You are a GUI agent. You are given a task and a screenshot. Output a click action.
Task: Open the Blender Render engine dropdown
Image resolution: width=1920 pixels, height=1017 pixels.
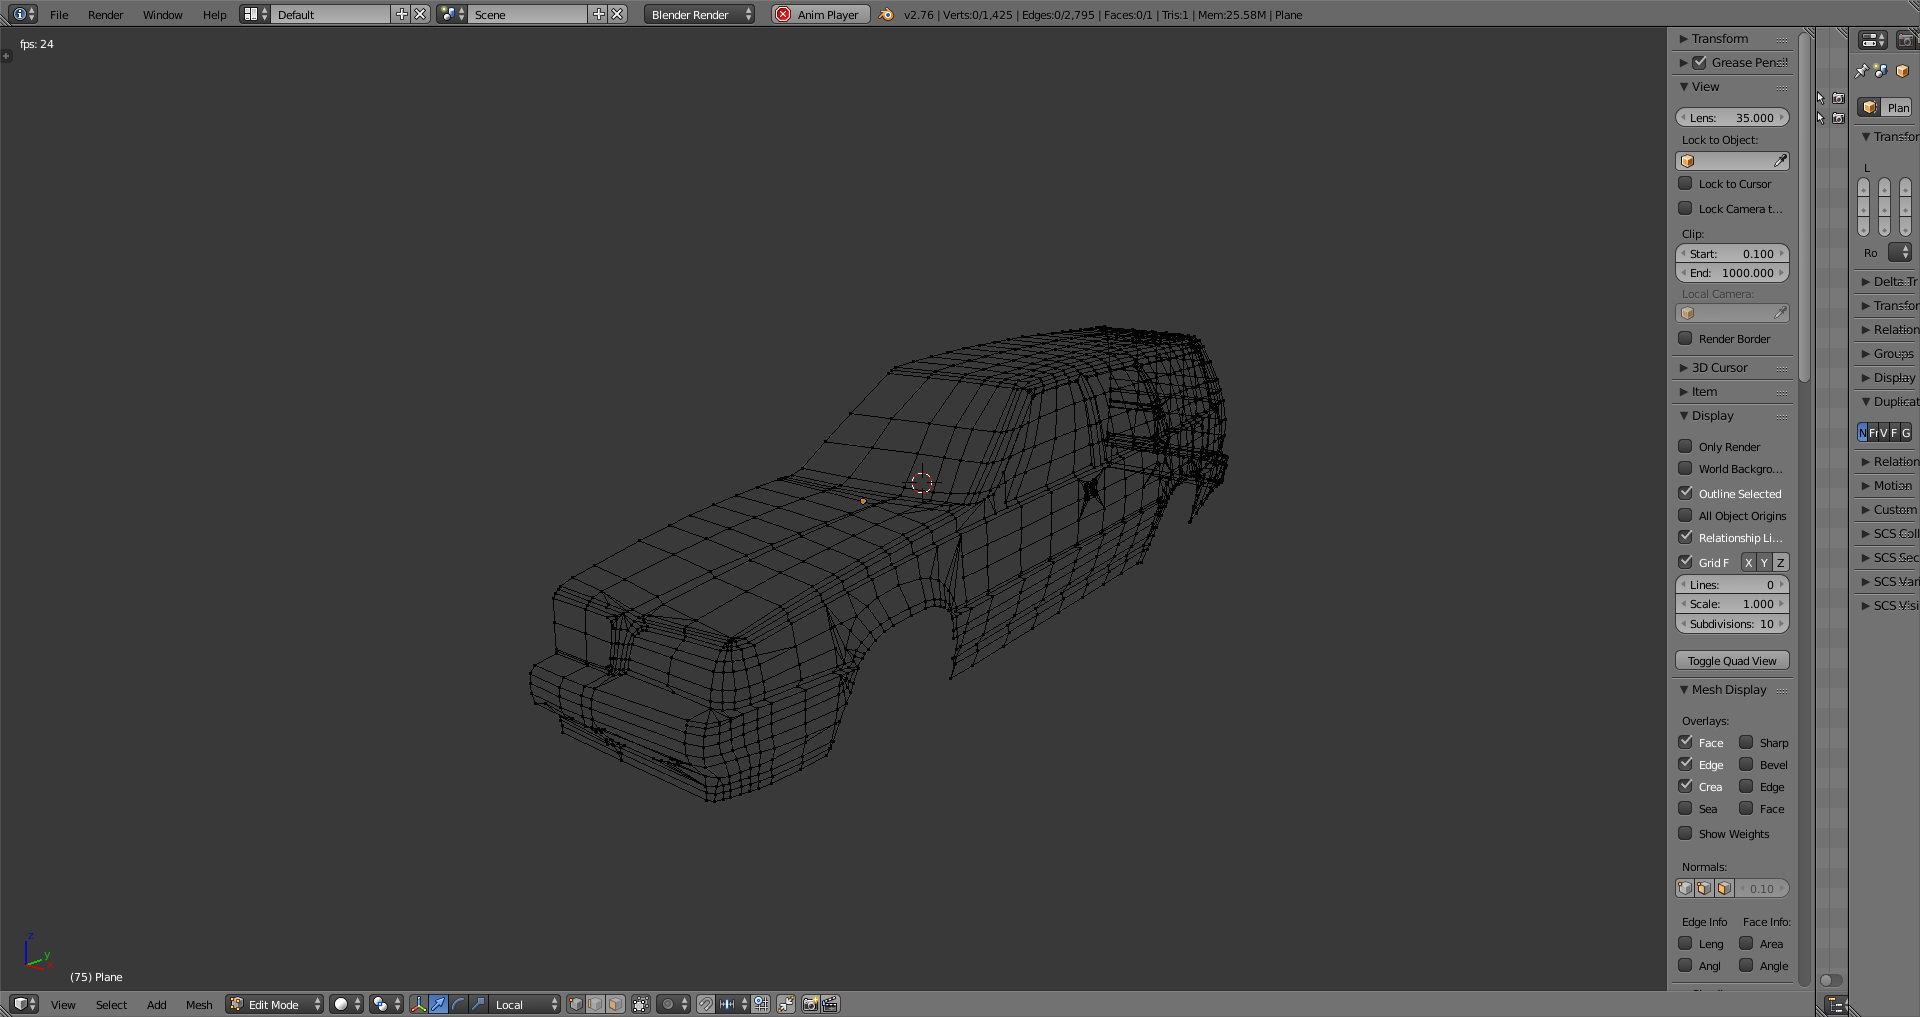pos(699,14)
